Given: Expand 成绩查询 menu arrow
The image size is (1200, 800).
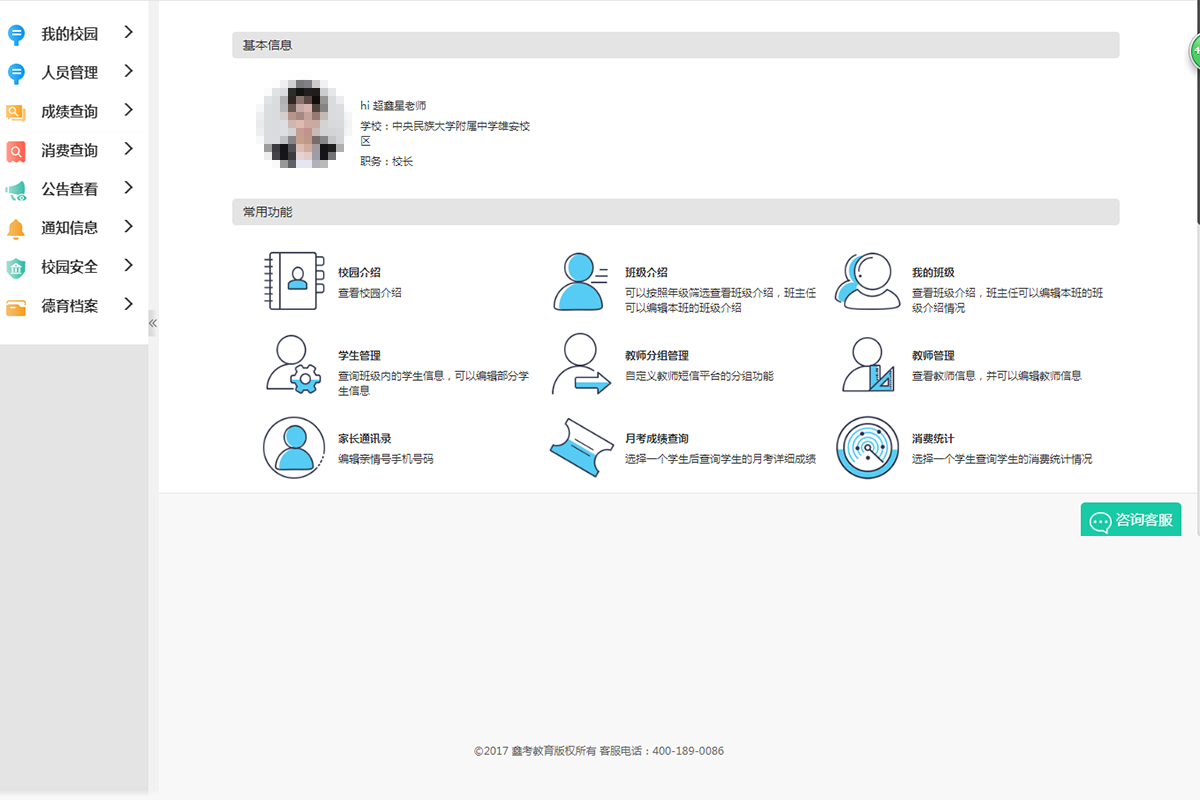Looking at the screenshot, I should pyautogui.click(x=128, y=110).
